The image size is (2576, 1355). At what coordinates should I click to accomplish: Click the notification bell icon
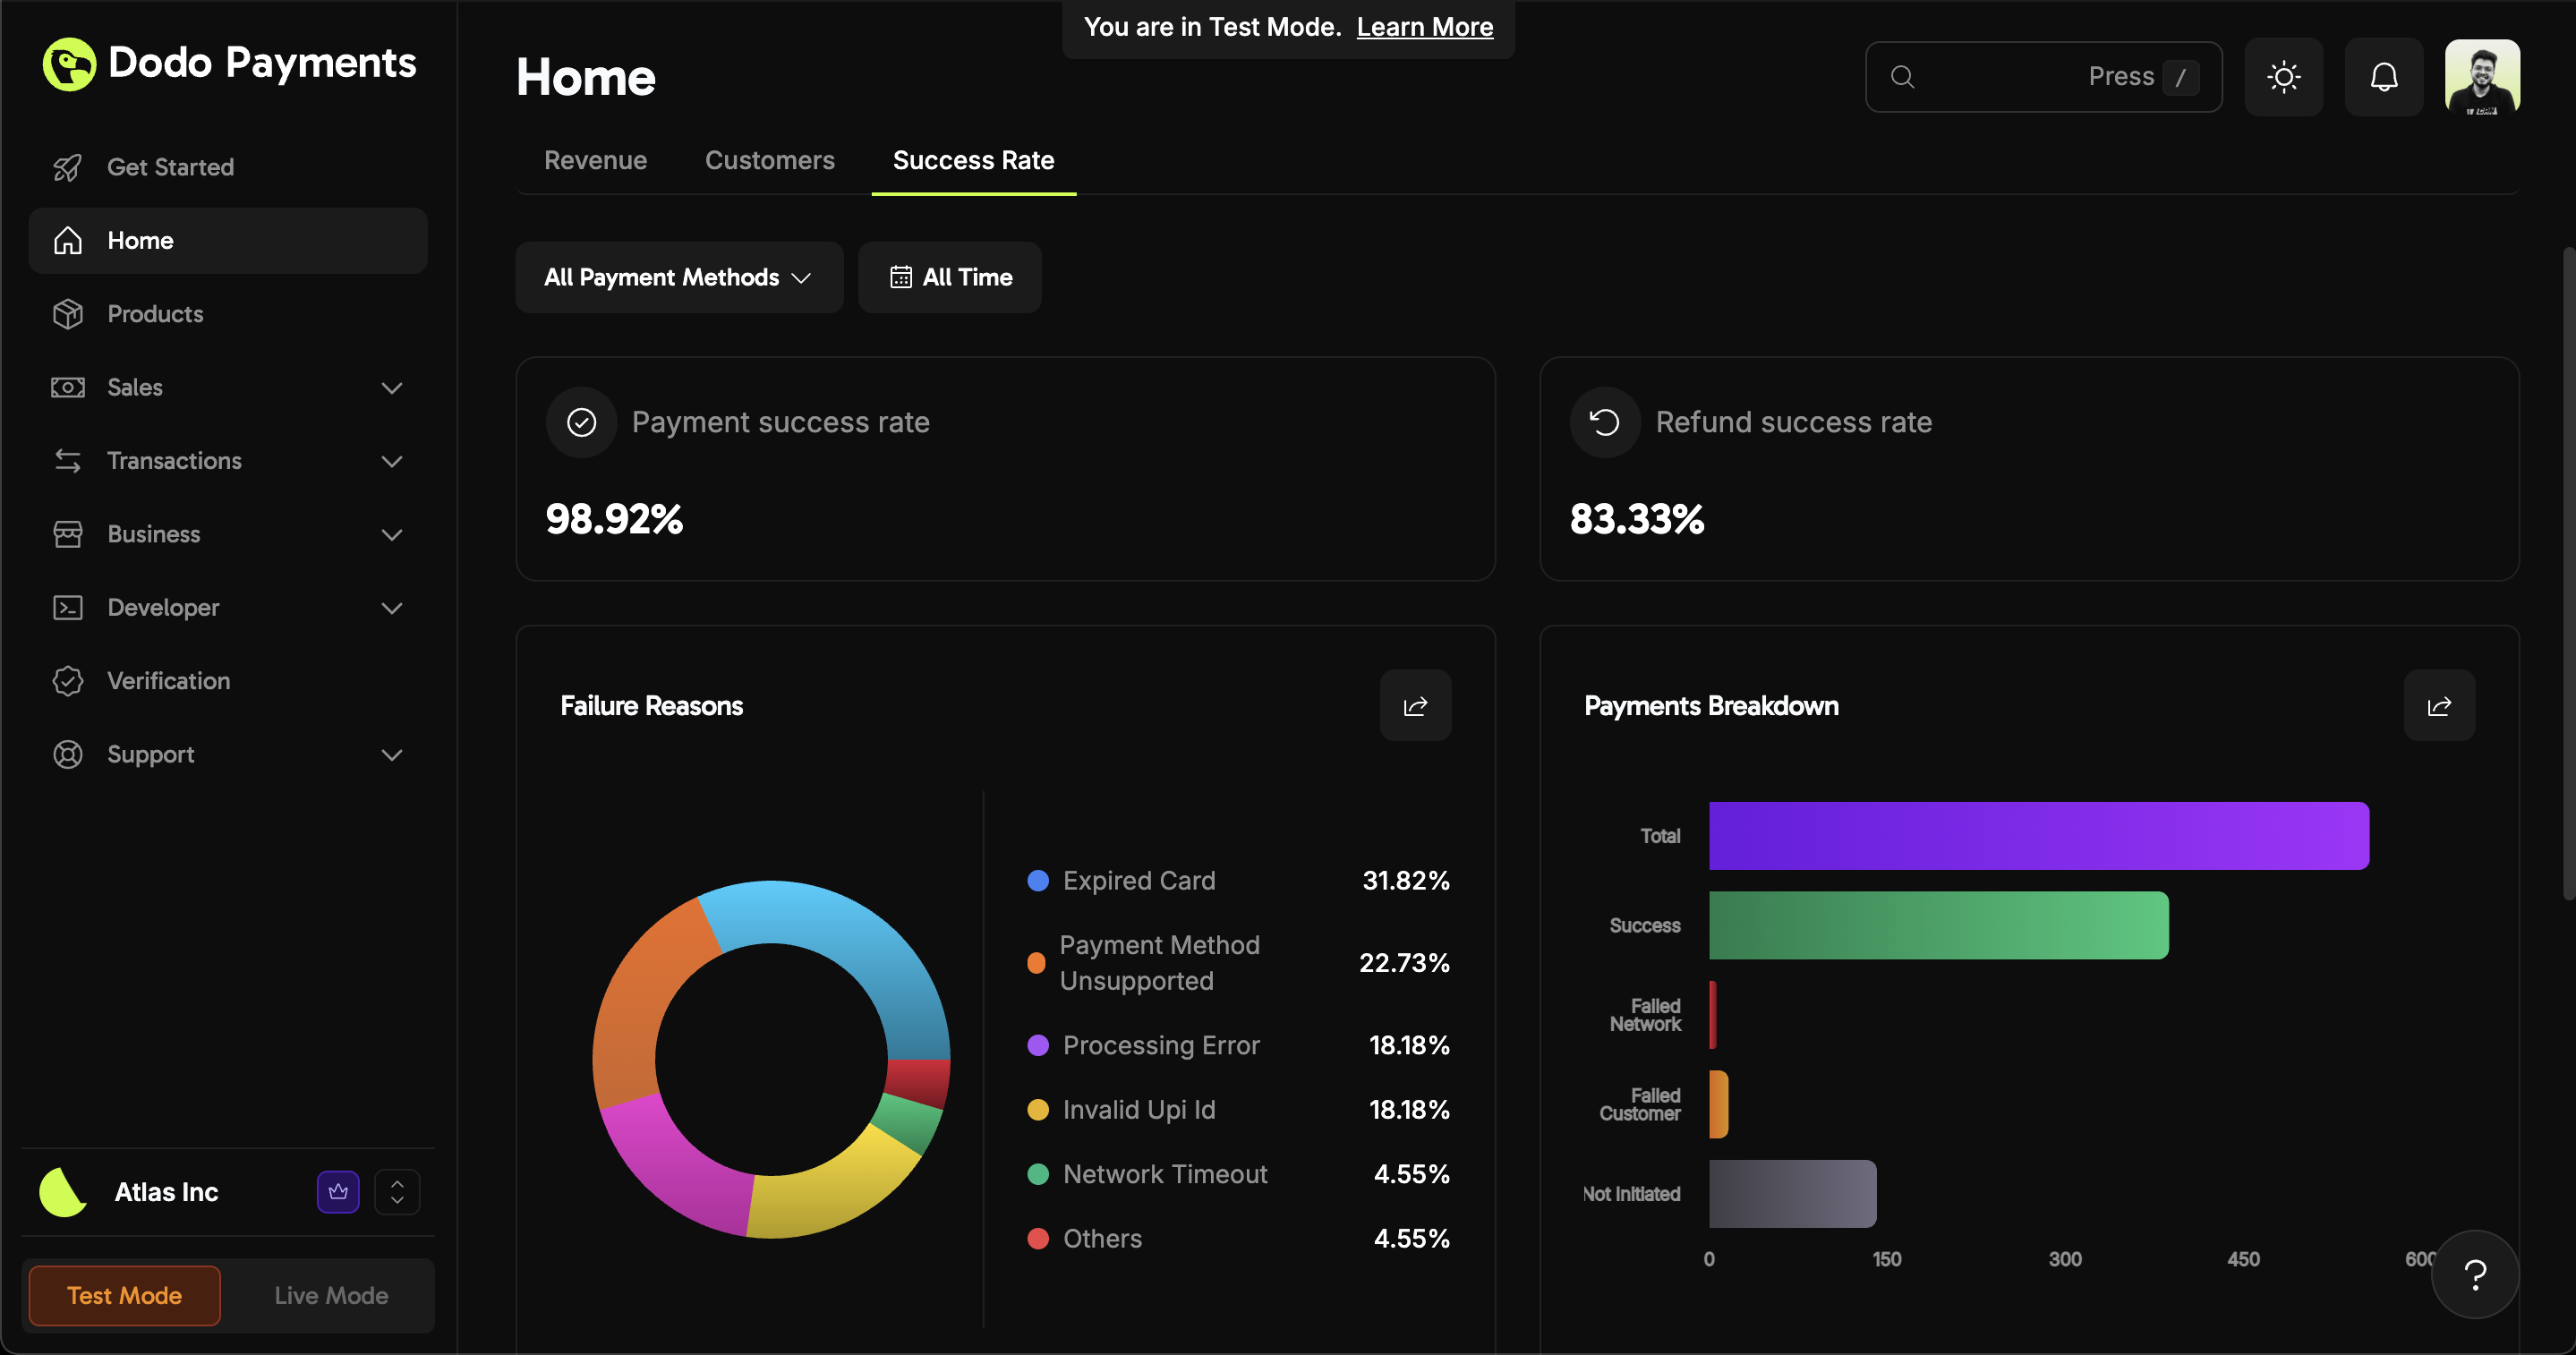2383,77
